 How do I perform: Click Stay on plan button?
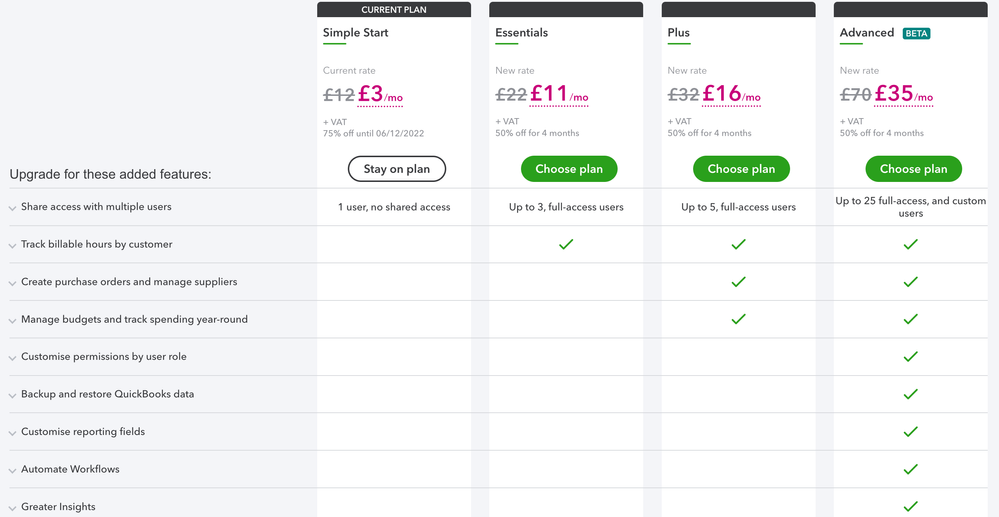(397, 169)
